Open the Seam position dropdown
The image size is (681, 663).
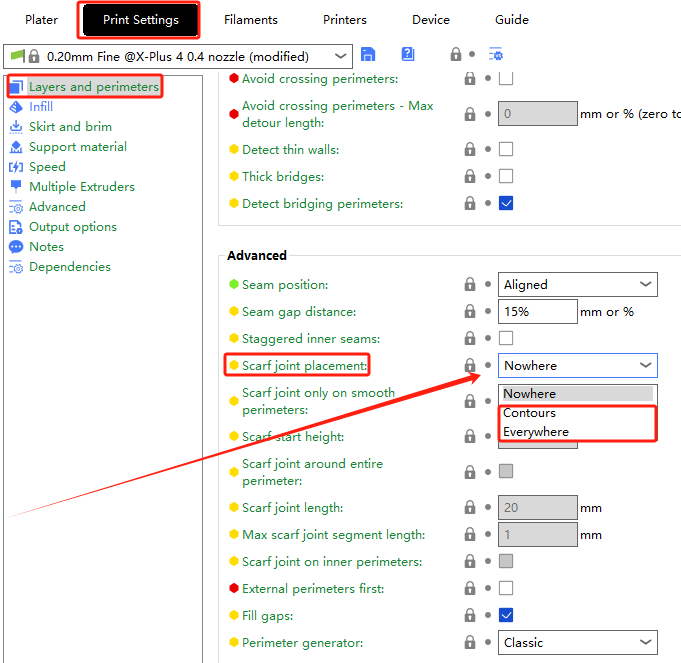pyautogui.click(x=577, y=285)
